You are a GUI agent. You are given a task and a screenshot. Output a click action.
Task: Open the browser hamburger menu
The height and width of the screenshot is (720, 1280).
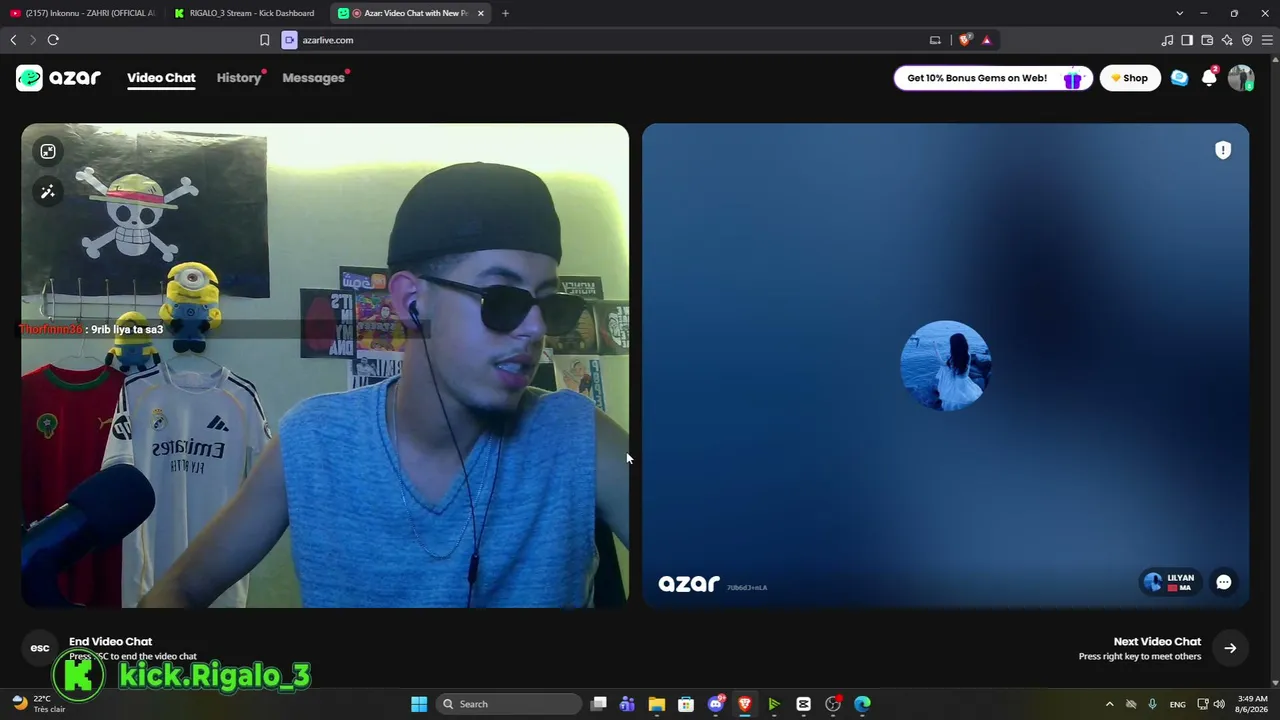[x=1267, y=40]
